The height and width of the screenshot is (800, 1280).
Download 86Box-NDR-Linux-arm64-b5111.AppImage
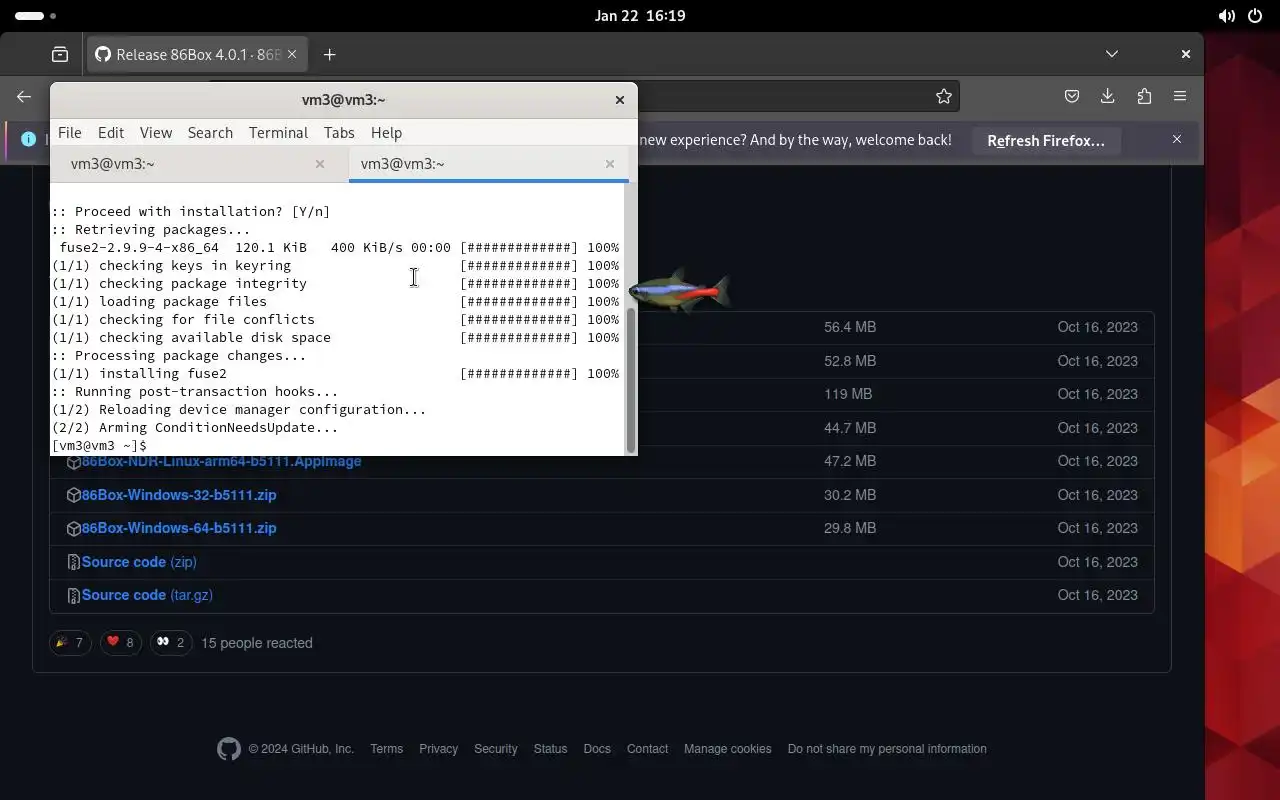tap(221, 461)
